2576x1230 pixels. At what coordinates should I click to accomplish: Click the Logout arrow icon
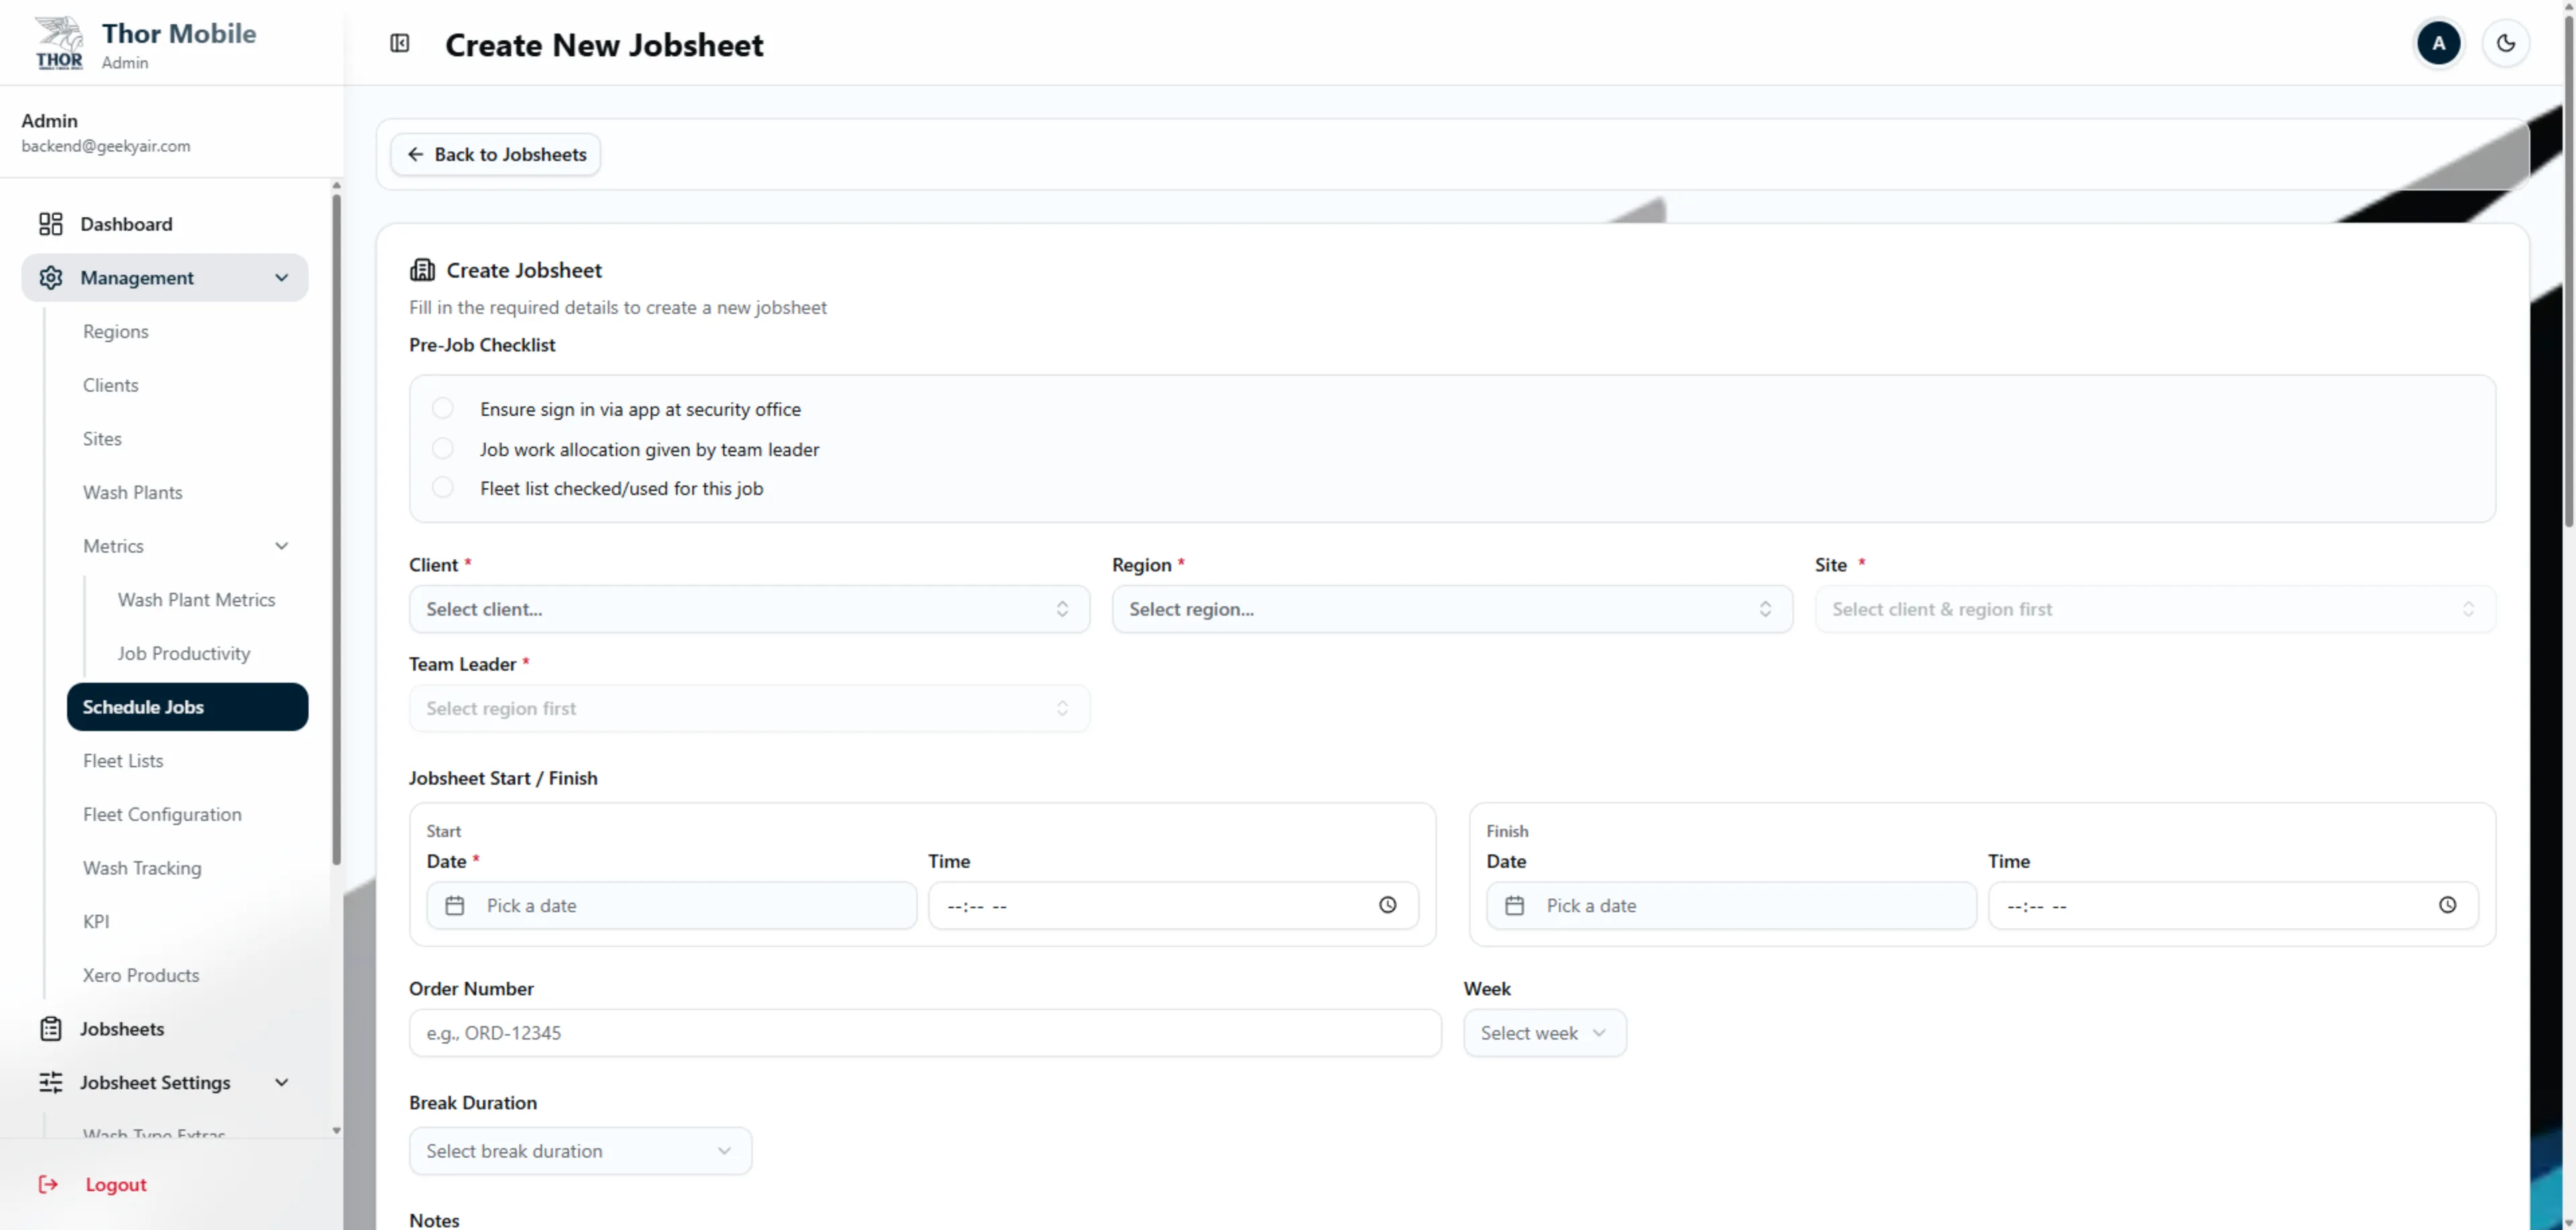click(x=48, y=1184)
